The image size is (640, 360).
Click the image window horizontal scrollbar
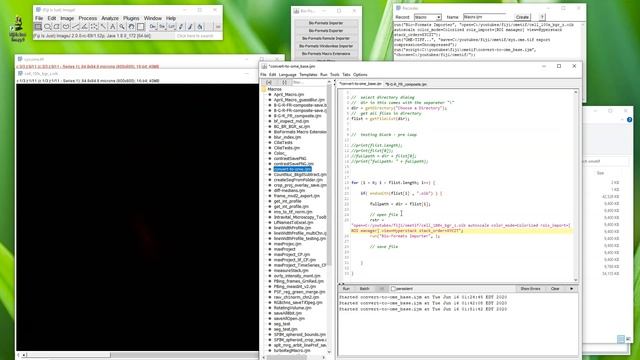tap(137, 355)
